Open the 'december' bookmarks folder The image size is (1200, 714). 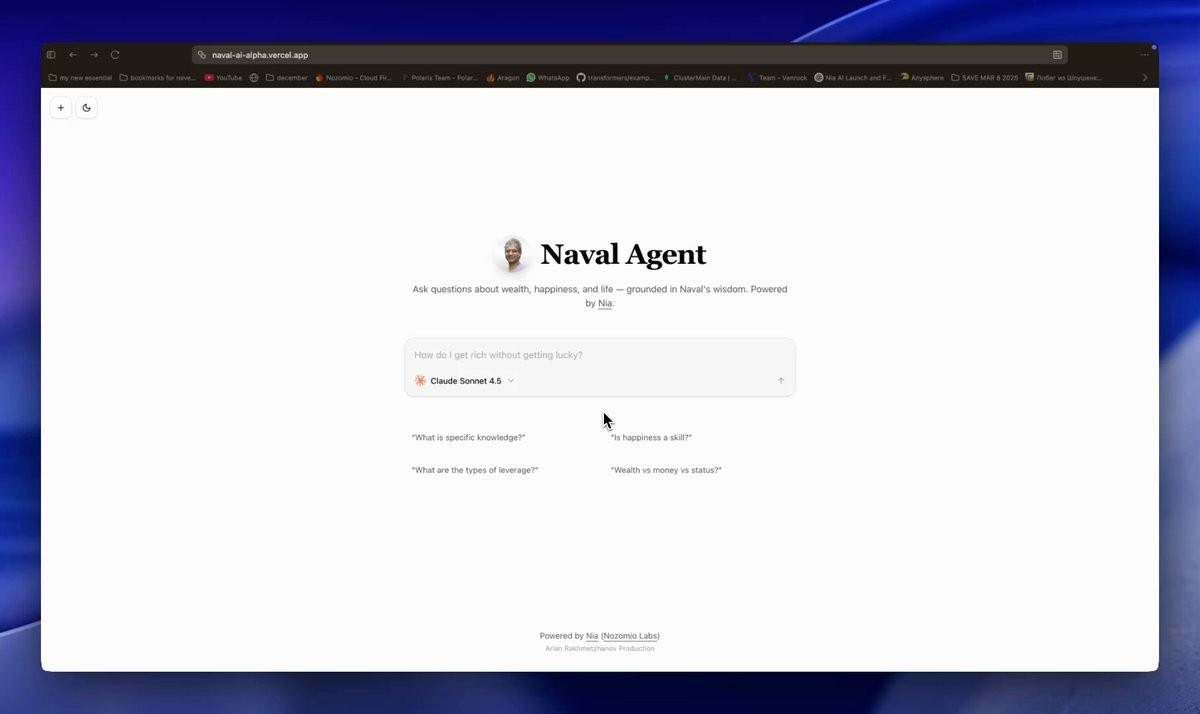coord(287,77)
